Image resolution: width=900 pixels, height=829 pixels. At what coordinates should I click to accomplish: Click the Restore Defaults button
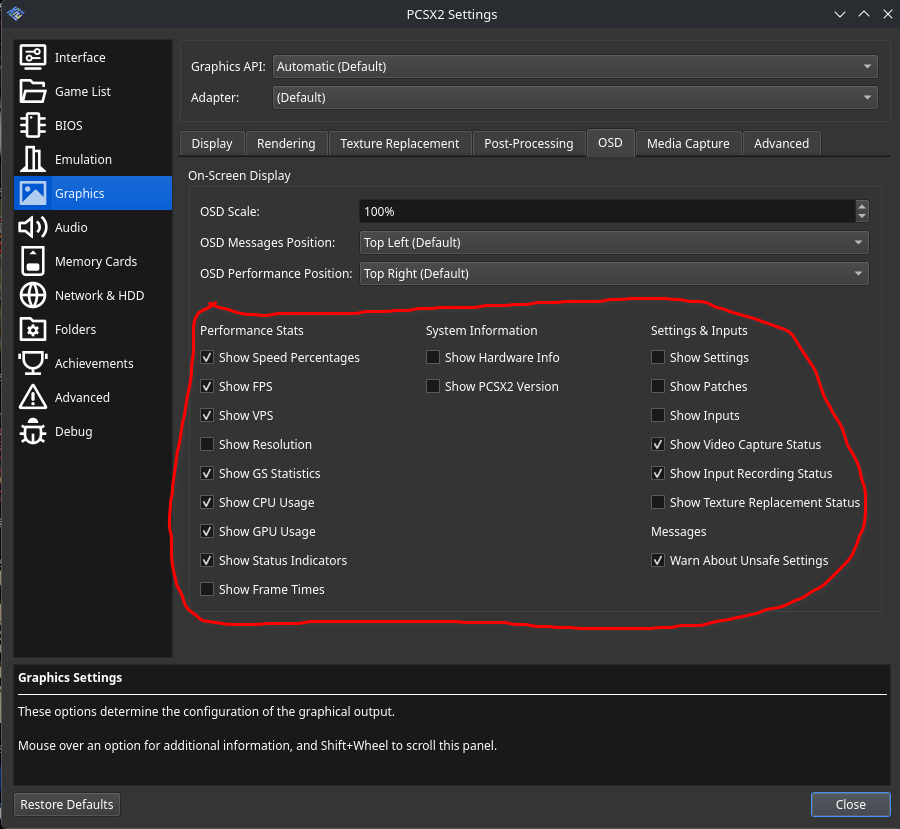[x=67, y=804]
